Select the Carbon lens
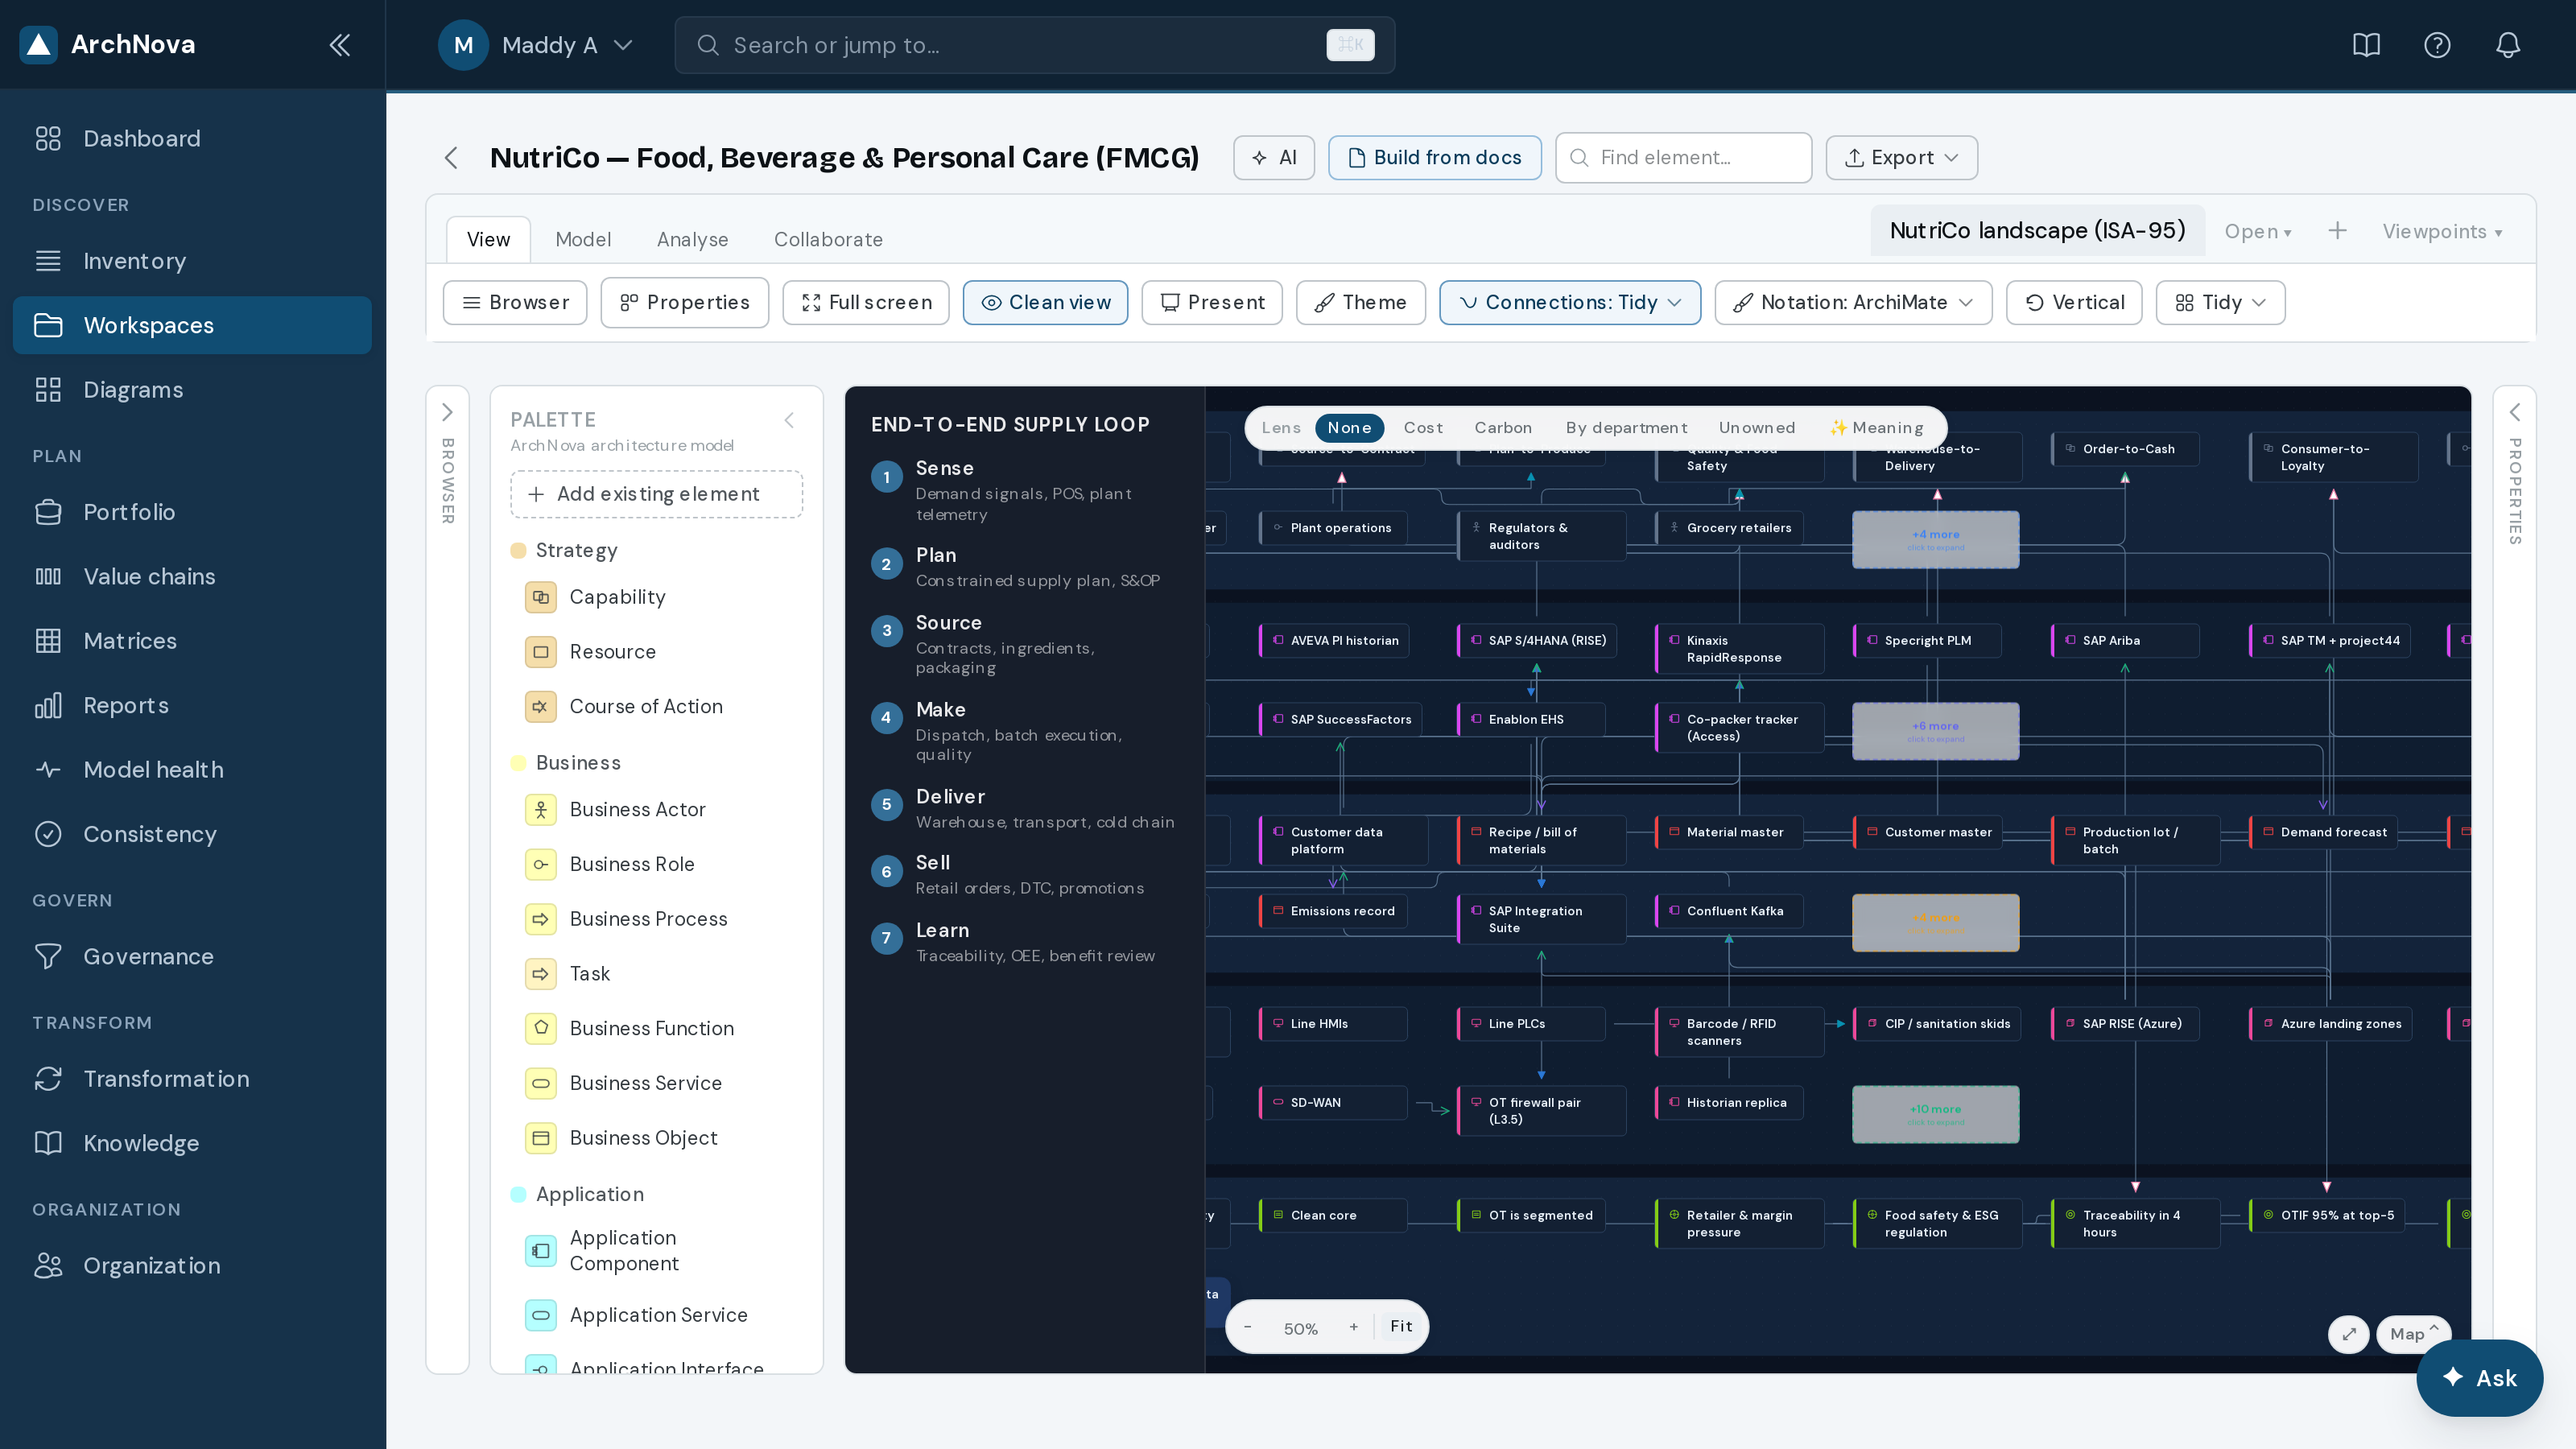This screenshot has width=2576, height=1449. (x=1503, y=428)
